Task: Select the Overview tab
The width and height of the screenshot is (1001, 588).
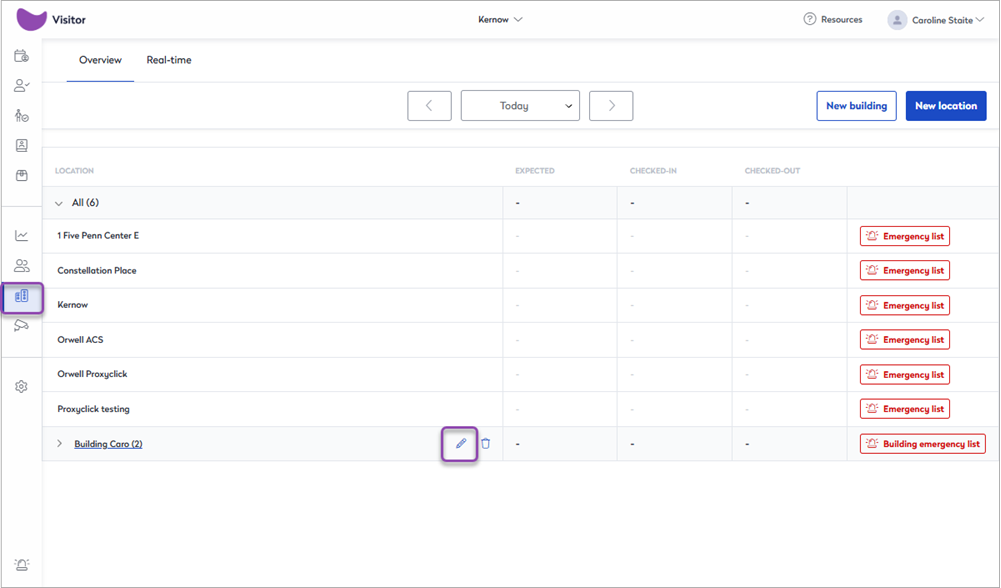Action: click(x=100, y=60)
